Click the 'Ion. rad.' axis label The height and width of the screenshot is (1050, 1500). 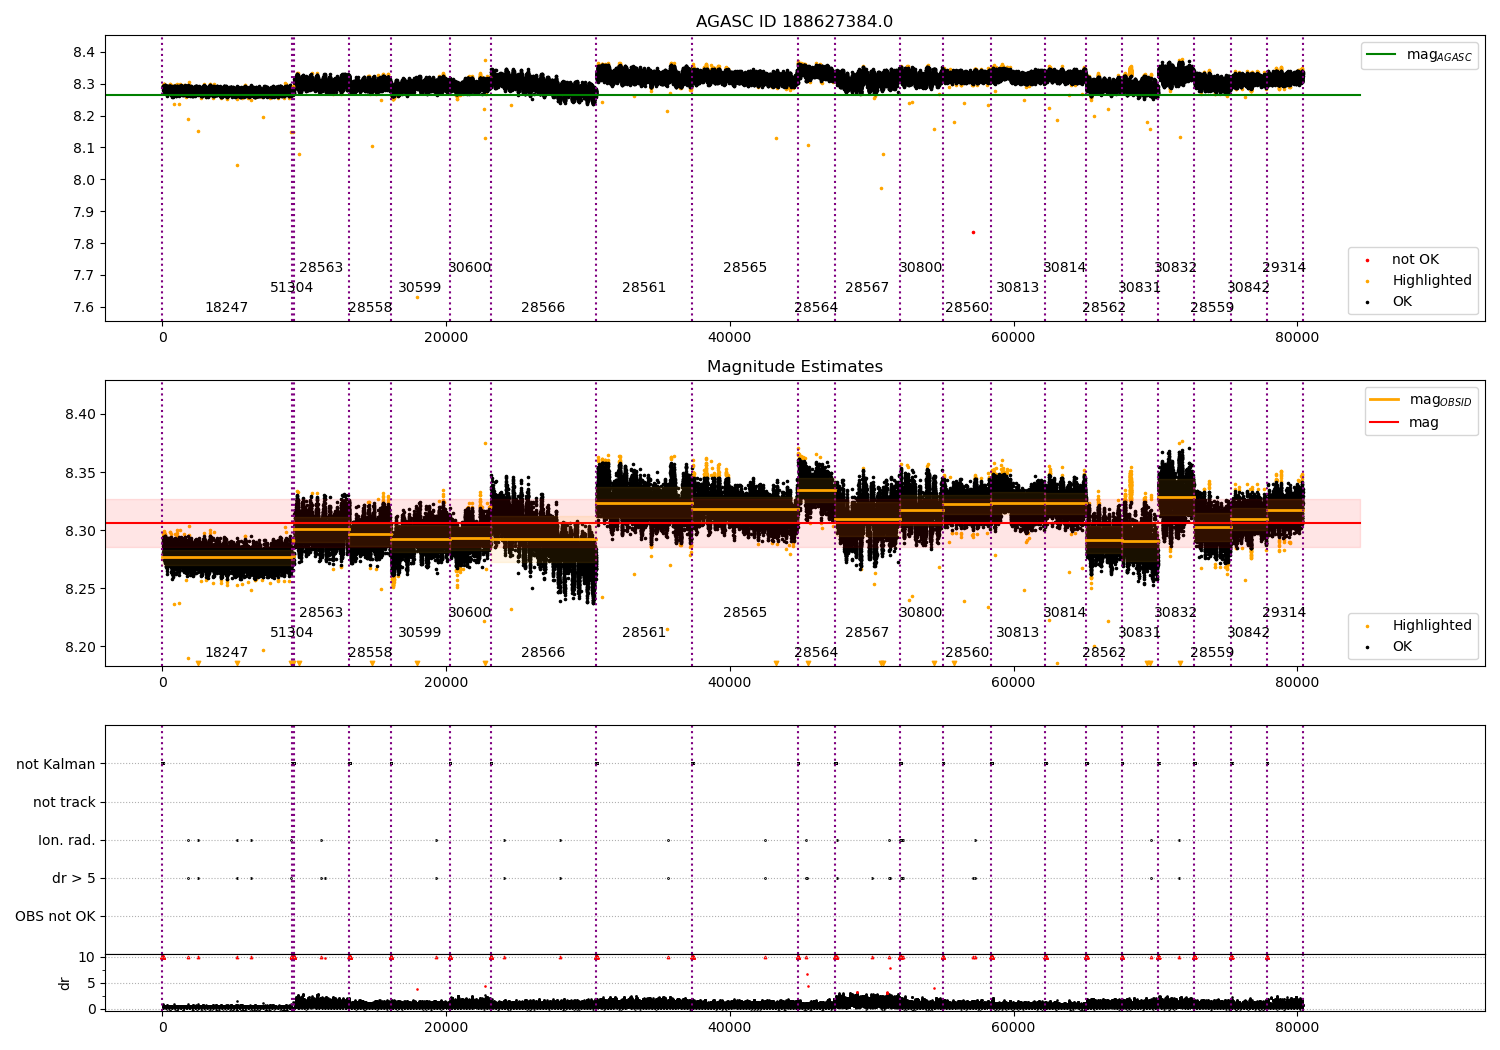[67, 840]
